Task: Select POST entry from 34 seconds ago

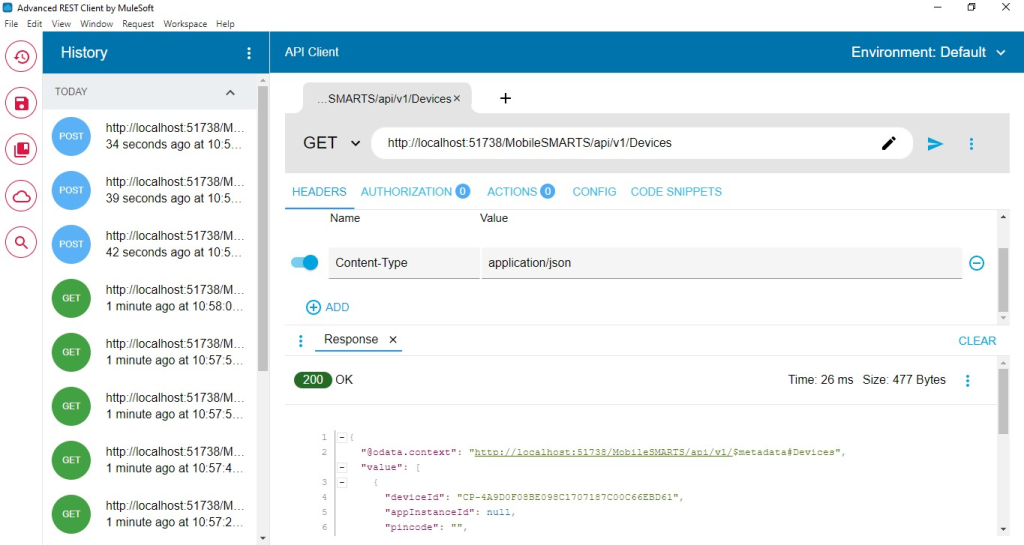Action: [x=148, y=136]
